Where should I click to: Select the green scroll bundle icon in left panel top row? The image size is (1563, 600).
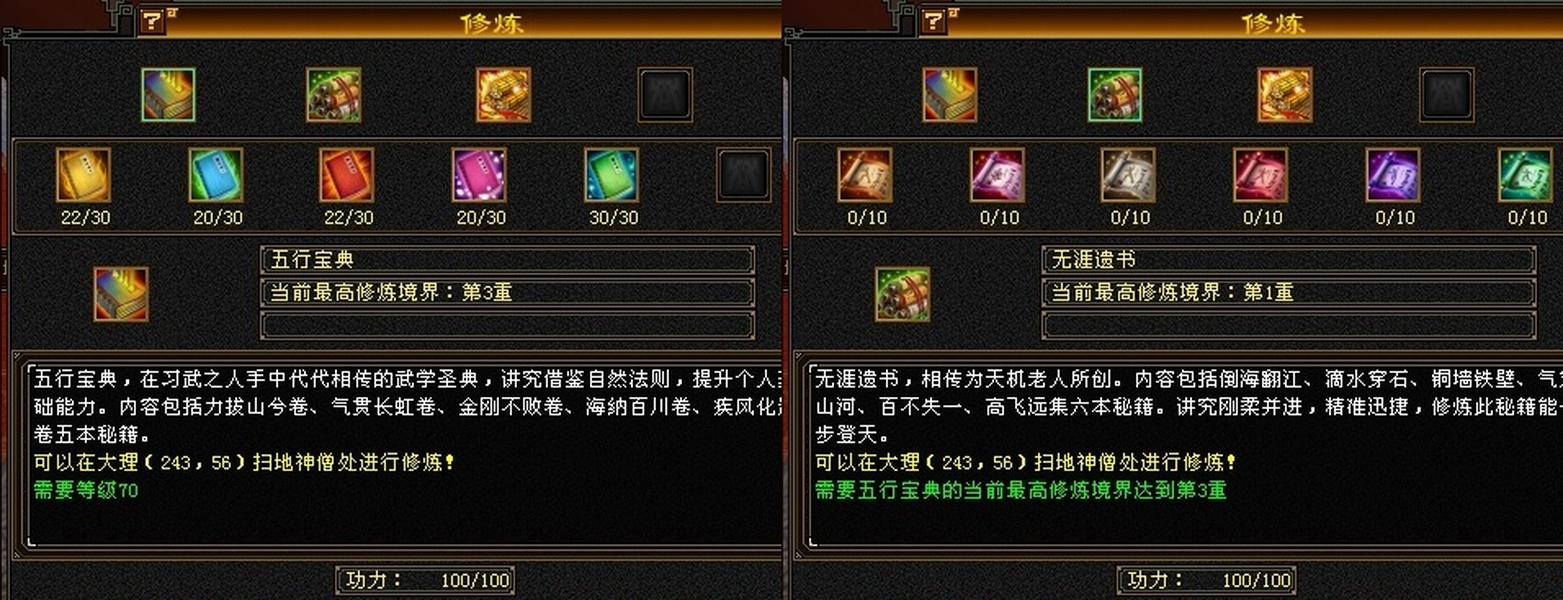[x=334, y=95]
